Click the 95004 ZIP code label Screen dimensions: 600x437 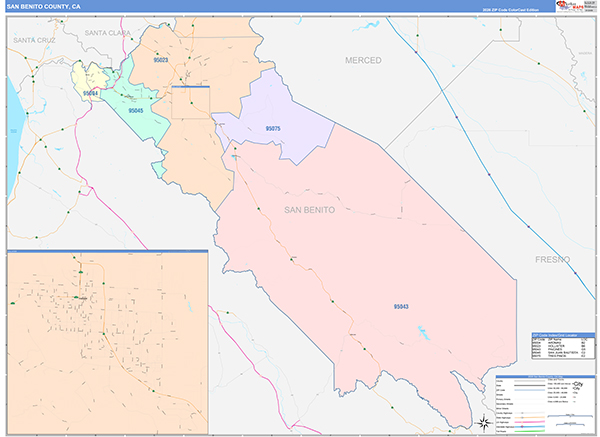[90, 93]
